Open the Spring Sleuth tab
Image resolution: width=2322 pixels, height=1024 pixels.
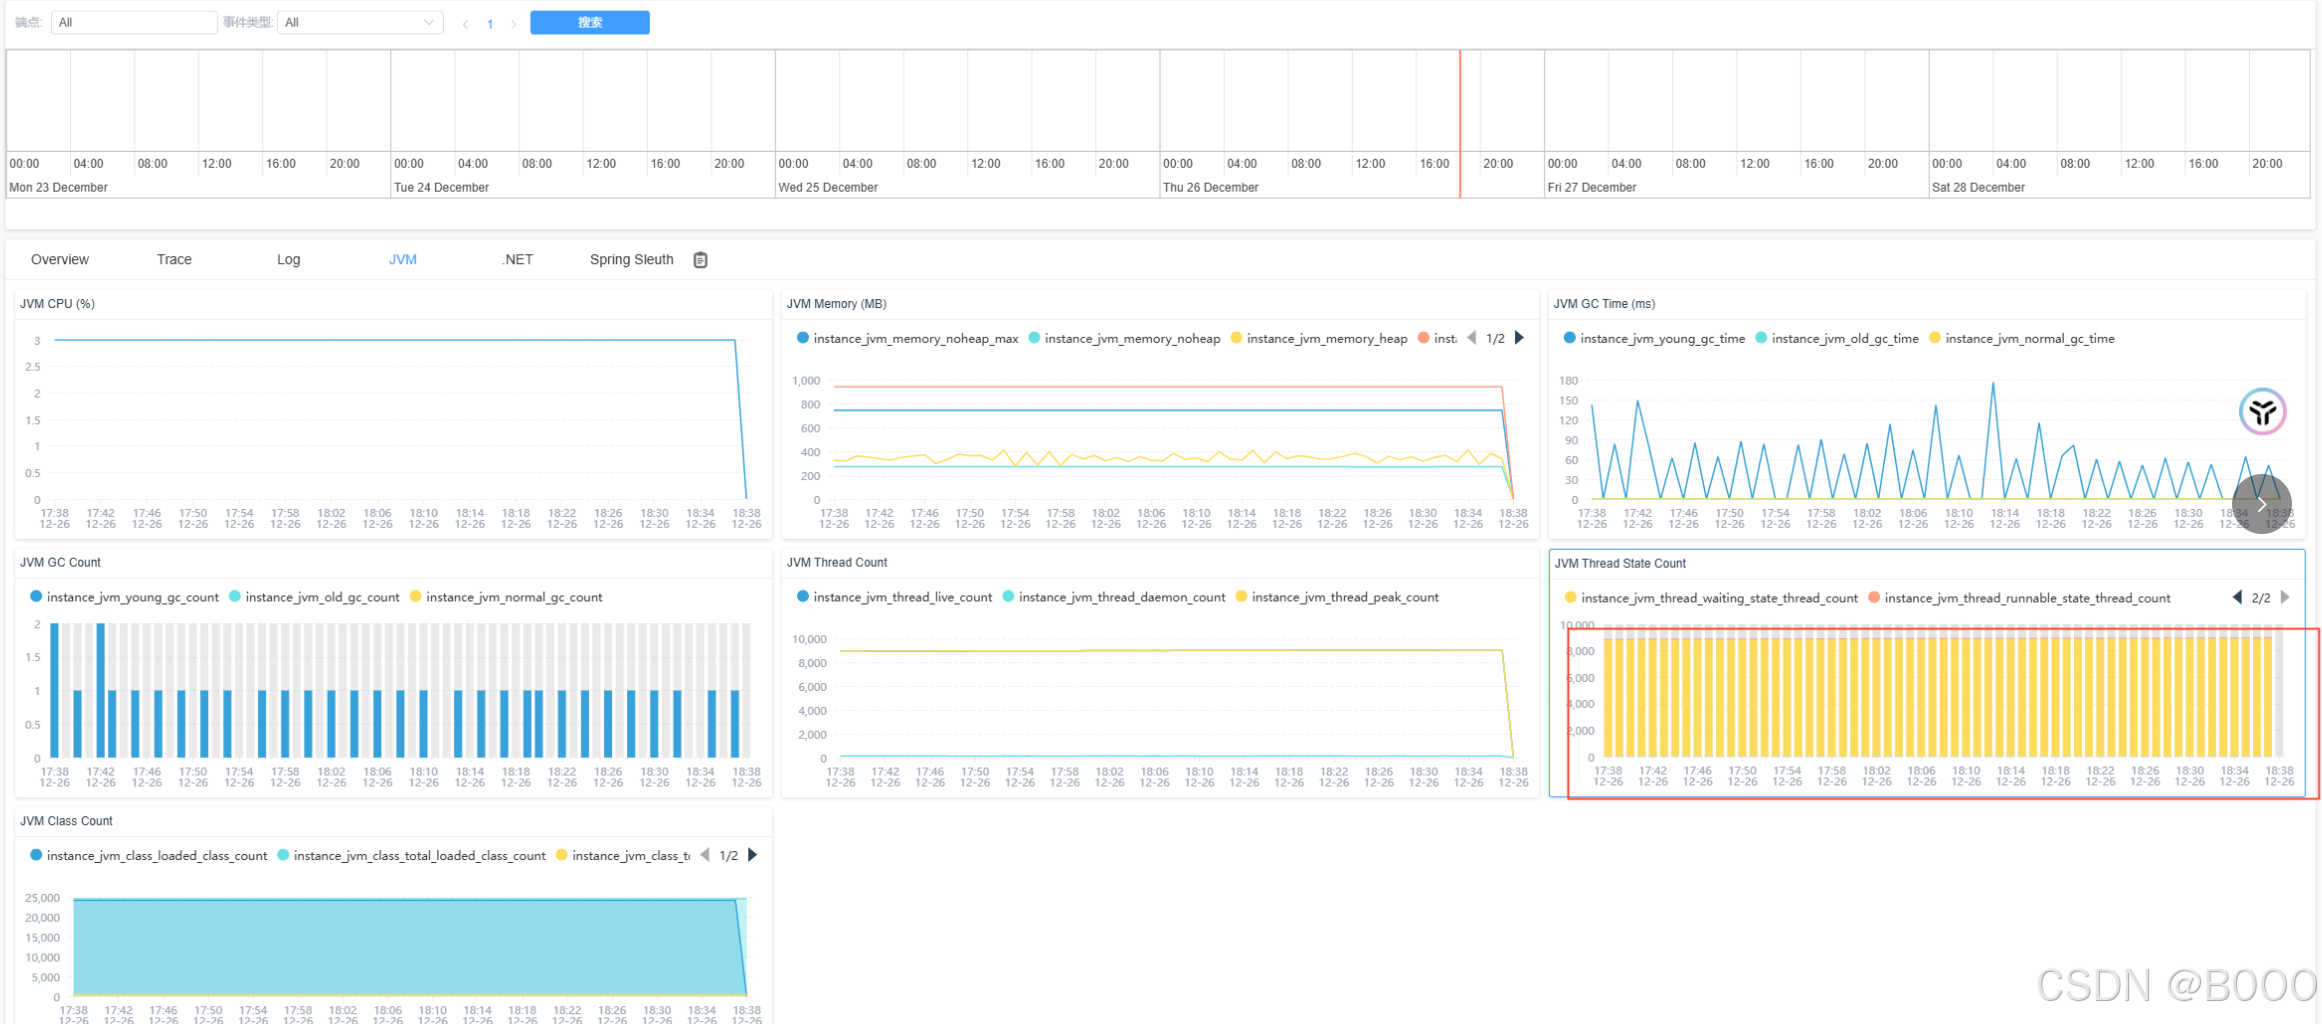click(x=632, y=259)
